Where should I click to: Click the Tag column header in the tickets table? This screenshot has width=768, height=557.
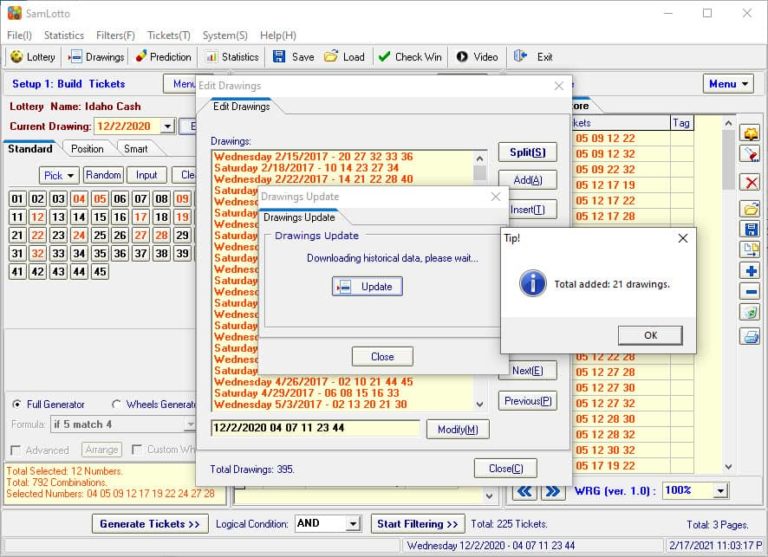click(x=681, y=123)
